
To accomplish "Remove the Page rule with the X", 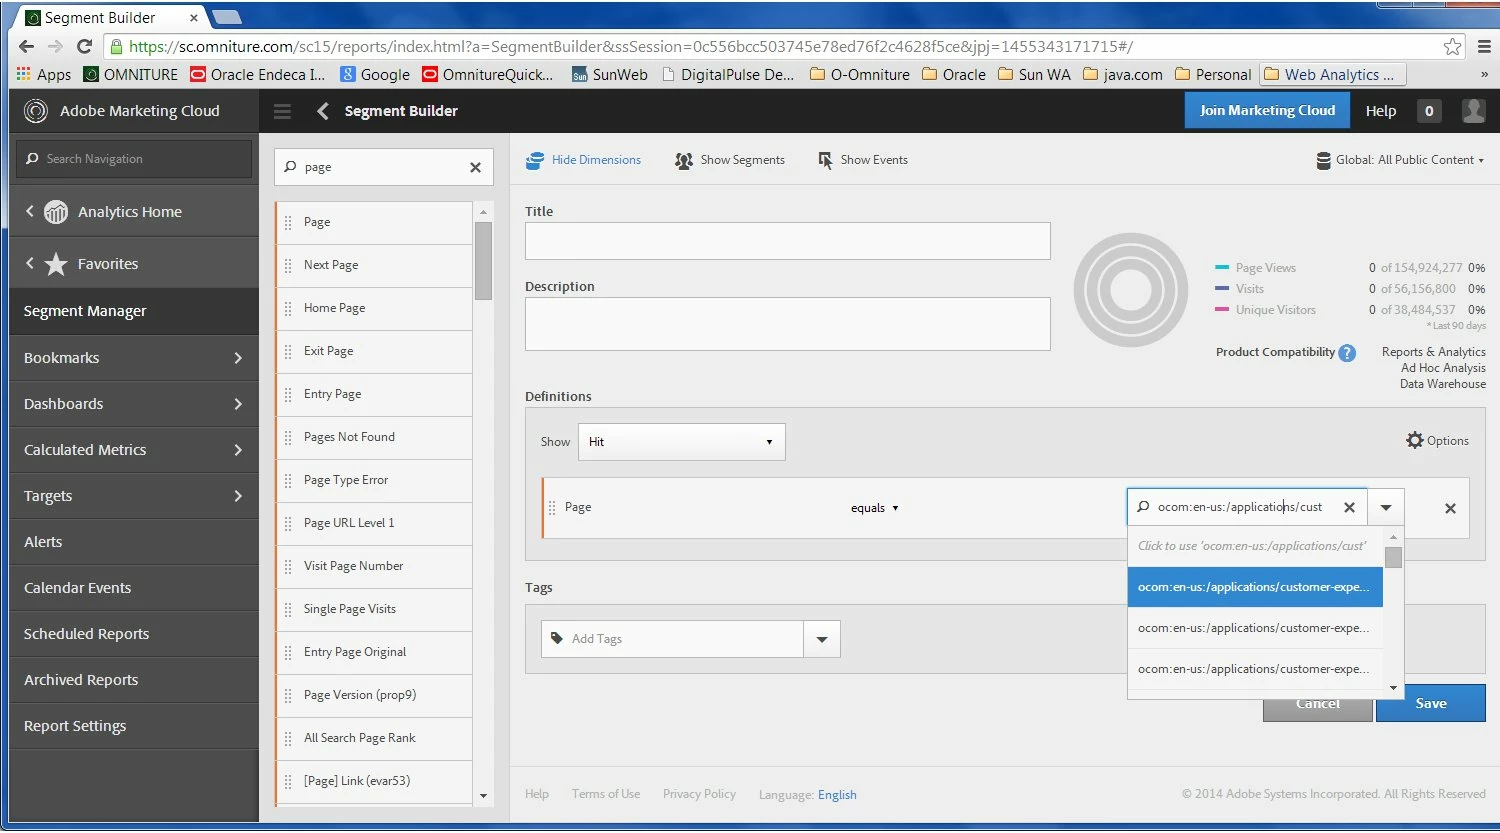I will [1450, 508].
